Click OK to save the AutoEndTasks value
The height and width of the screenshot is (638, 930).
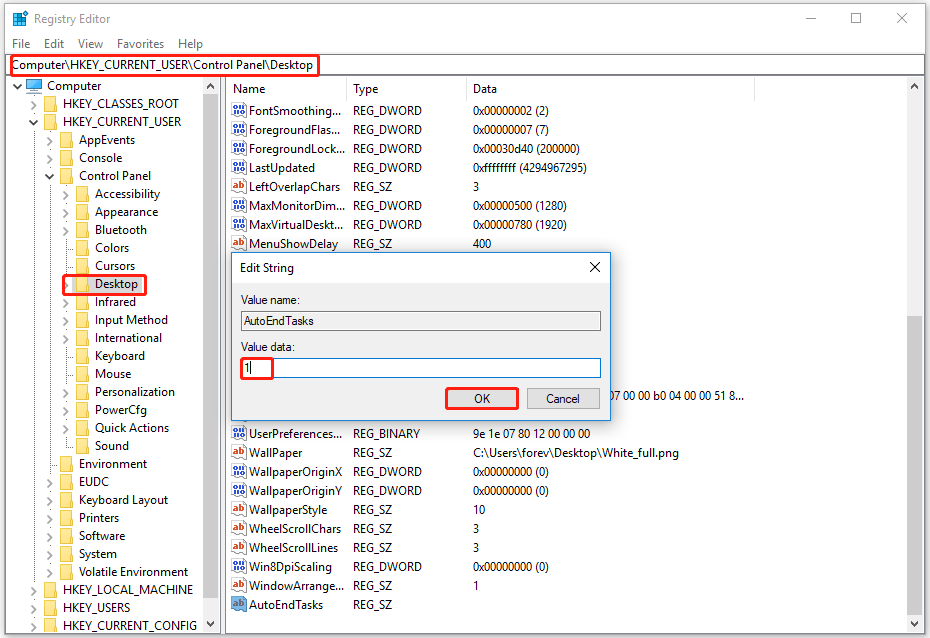tap(481, 398)
